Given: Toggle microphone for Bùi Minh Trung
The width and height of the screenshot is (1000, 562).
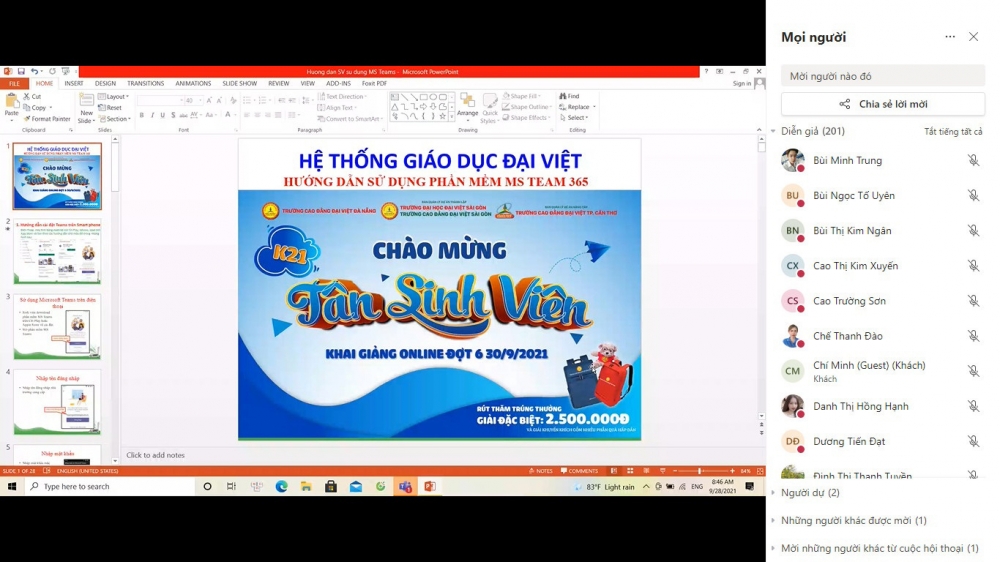Looking at the screenshot, I should click(973, 160).
